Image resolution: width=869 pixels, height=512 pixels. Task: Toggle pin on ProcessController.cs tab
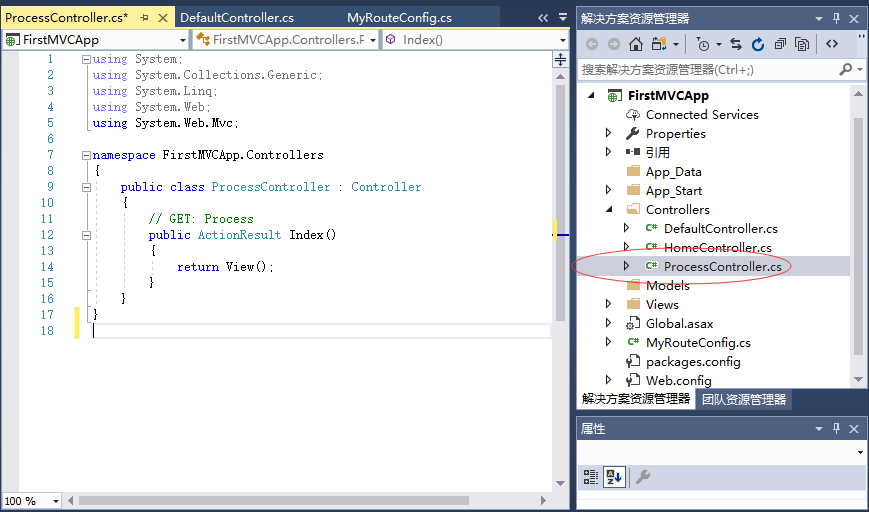(x=144, y=18)
